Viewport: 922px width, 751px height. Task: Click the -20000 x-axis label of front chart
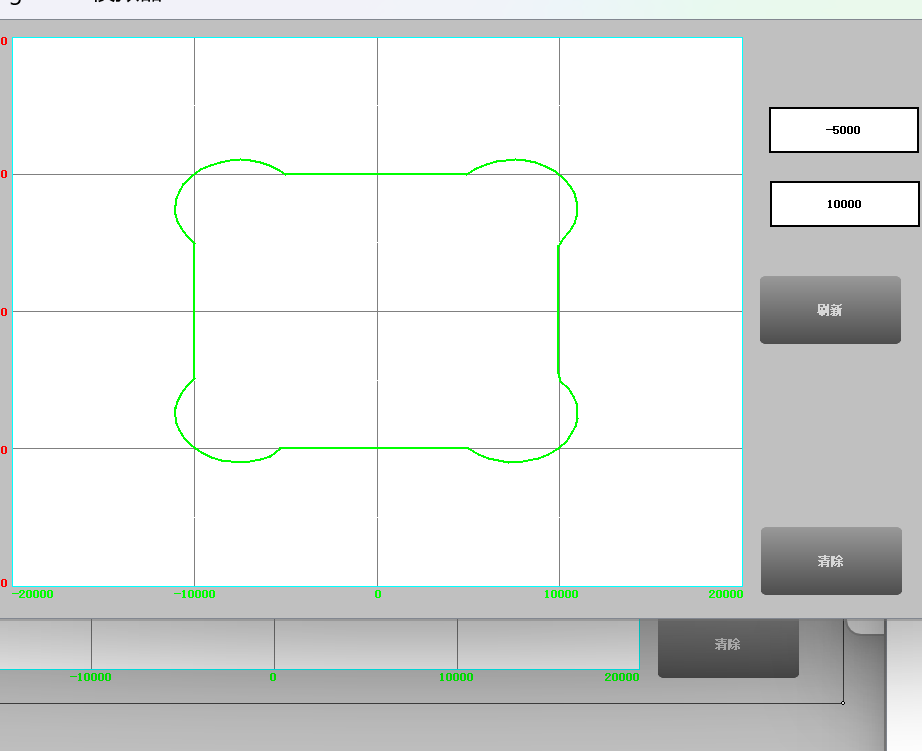point(33,594)
